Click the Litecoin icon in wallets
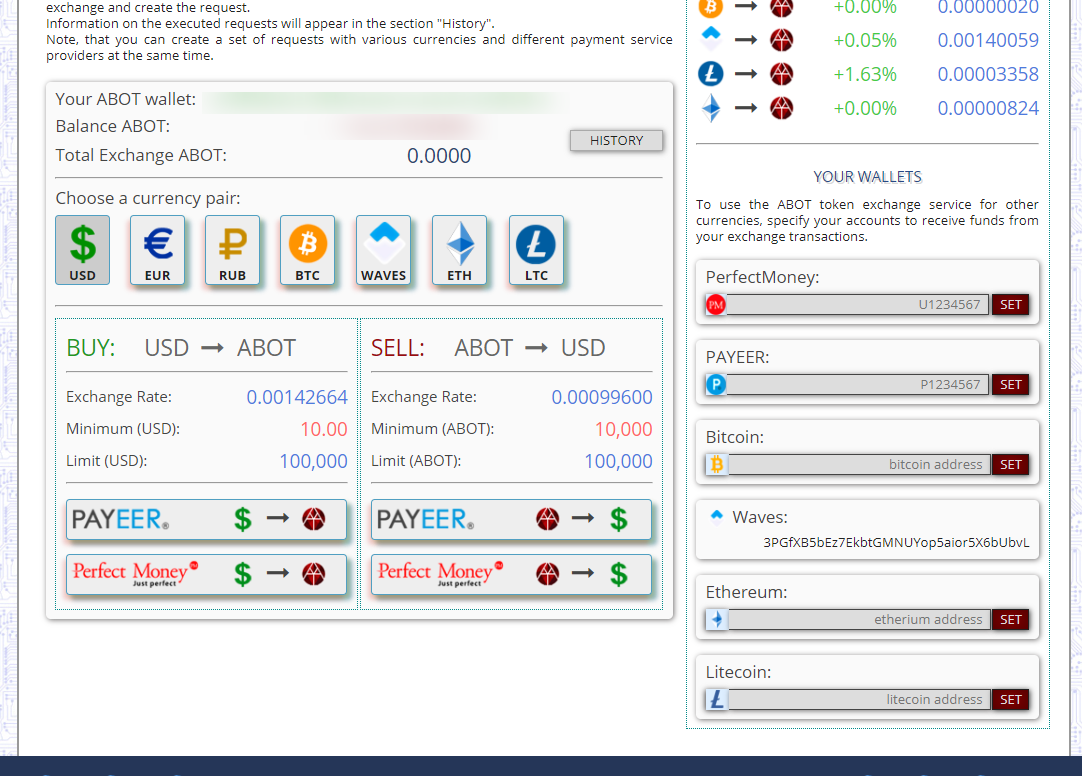Viewport: 1082px width, 776px height. point(717,699)
